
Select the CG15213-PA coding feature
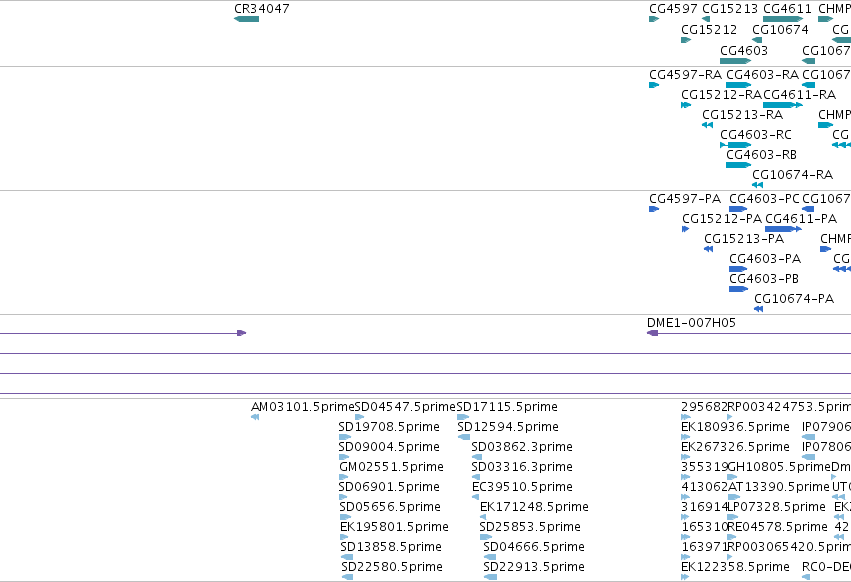[708, 249]
